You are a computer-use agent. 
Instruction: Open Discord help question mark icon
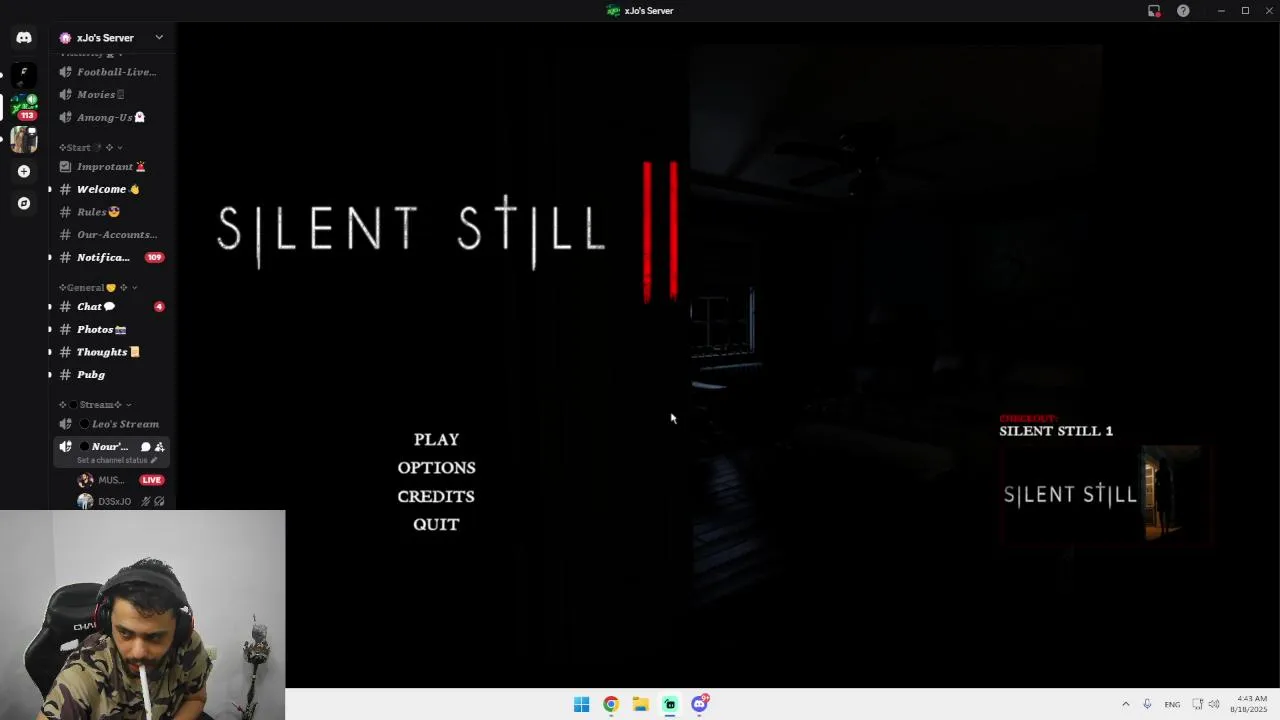pos(1183,11)
